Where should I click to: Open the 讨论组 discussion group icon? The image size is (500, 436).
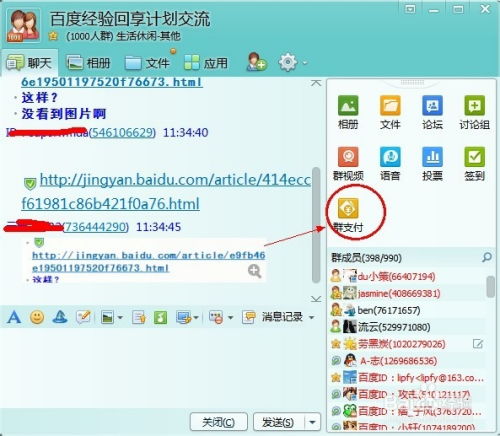[x=474, y=112]
